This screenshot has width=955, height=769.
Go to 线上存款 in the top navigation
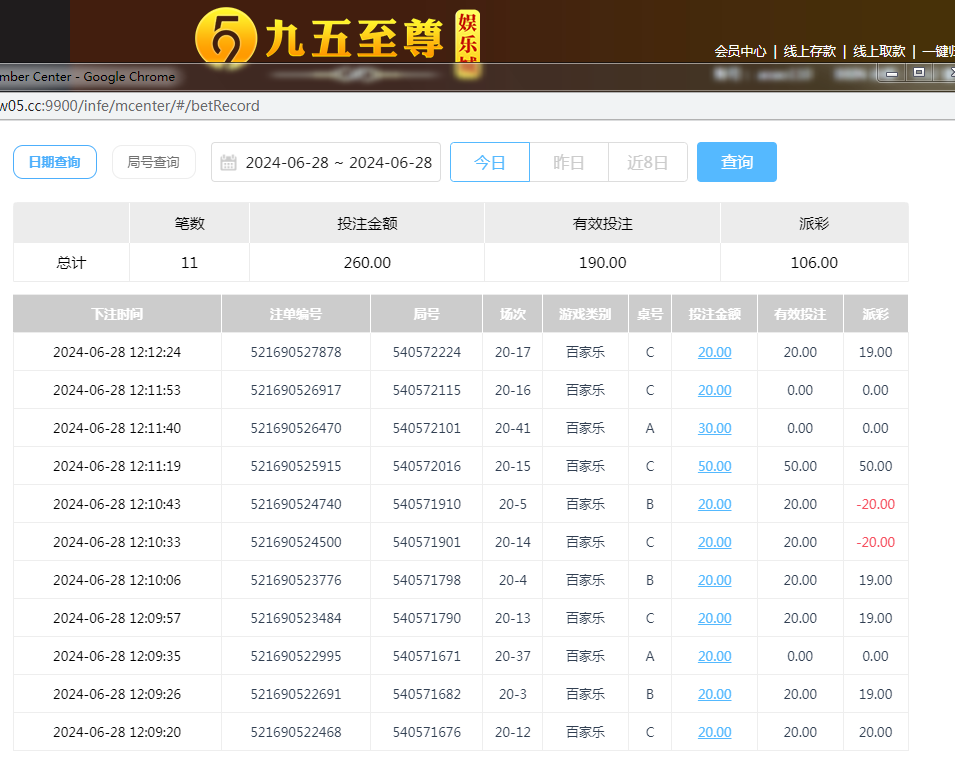point(809,51)
